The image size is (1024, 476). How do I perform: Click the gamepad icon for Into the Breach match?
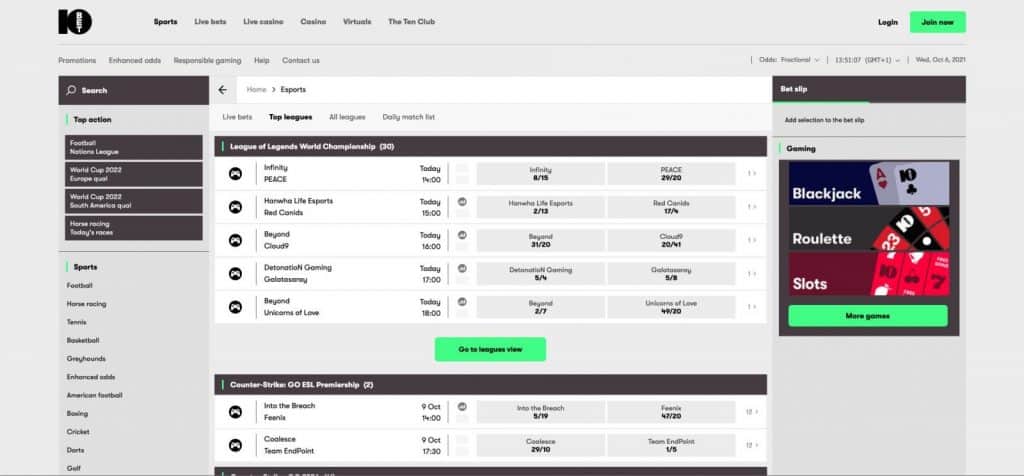(235, 411)
